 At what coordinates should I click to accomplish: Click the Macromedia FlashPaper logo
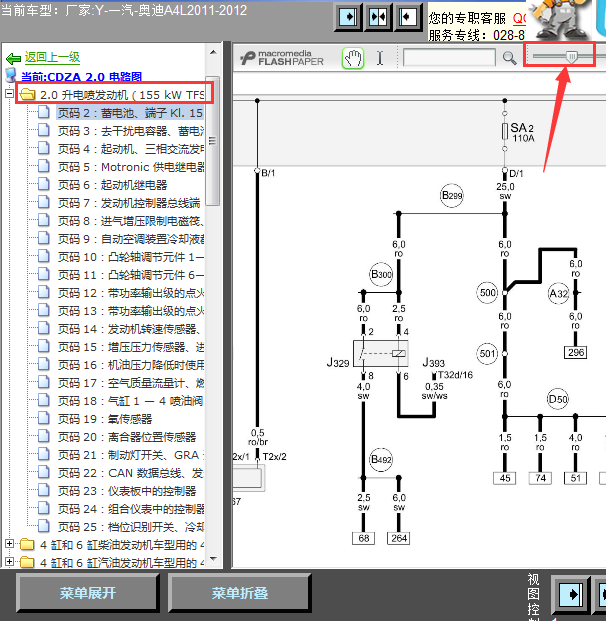click(x=282, y=58)
